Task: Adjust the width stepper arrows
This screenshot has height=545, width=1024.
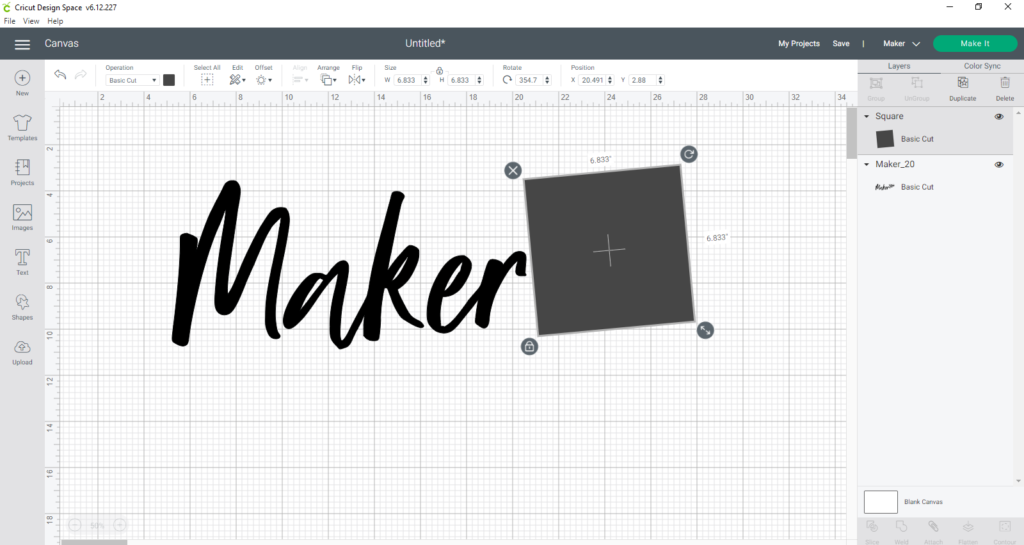Action: 426,80
